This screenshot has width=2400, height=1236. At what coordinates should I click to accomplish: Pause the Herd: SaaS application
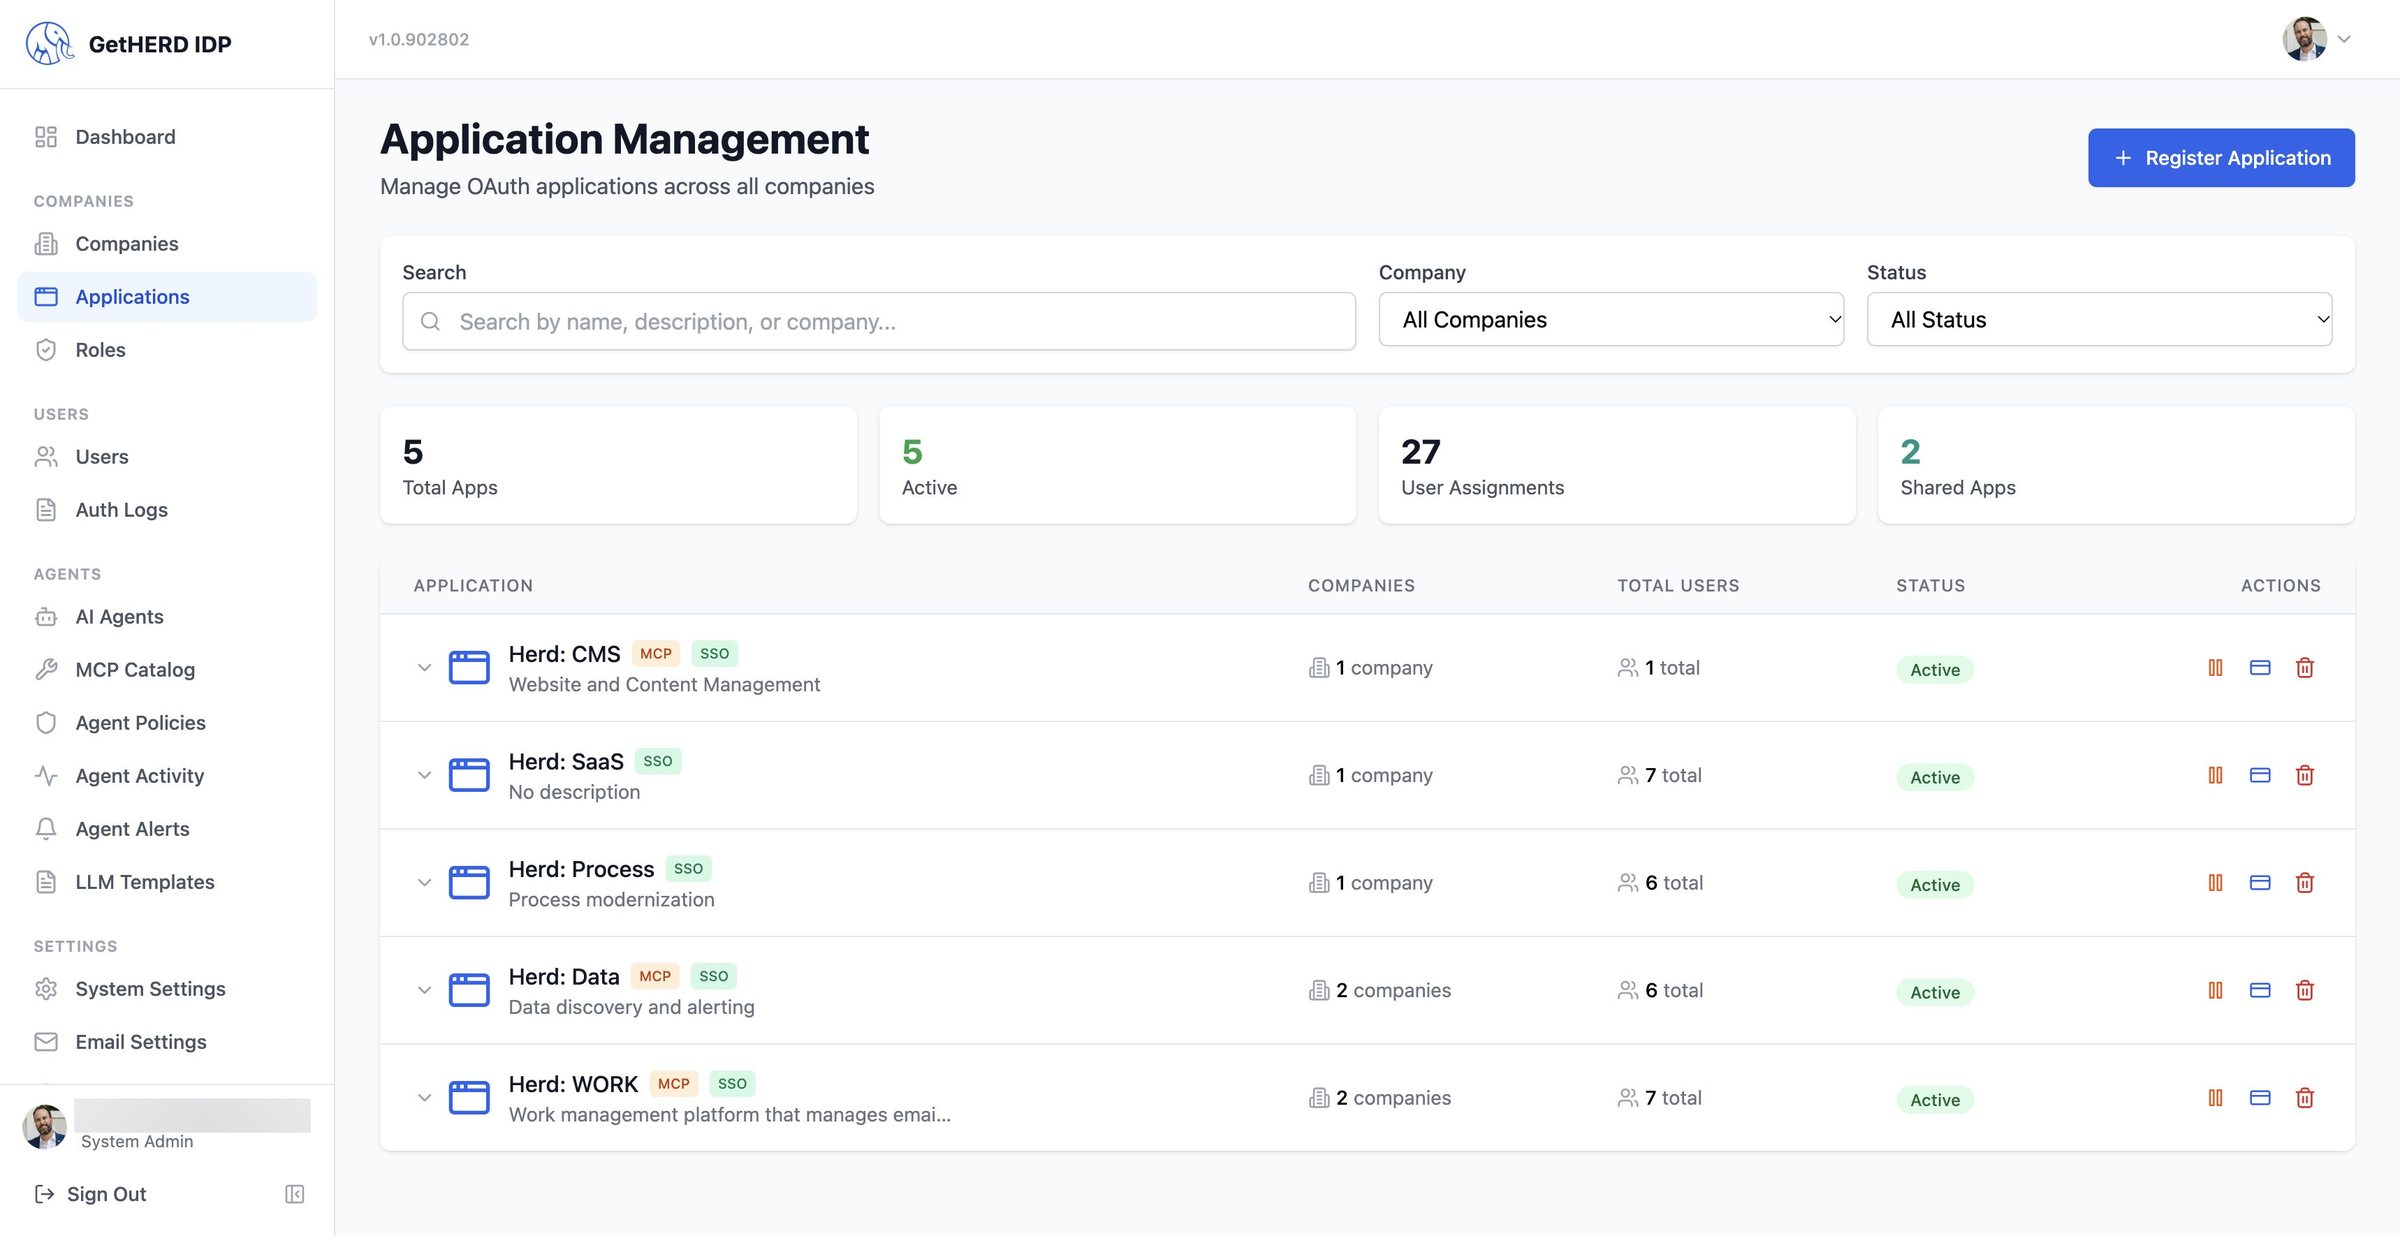(2215, 775)
